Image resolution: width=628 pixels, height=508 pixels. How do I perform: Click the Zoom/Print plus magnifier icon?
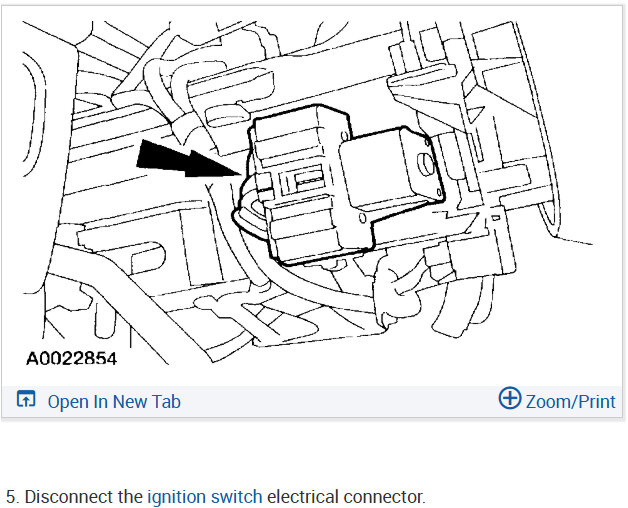coord(510,398)
